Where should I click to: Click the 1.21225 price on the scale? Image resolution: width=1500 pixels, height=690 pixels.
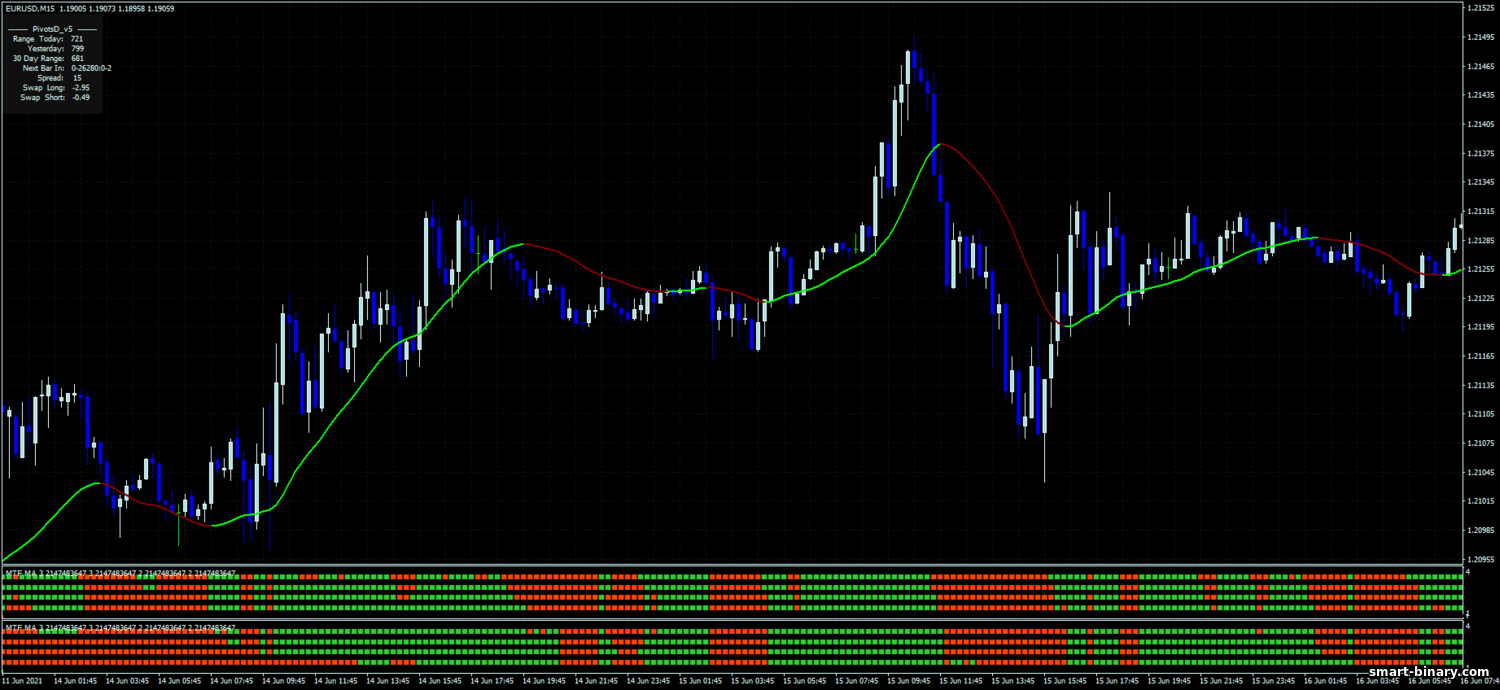pyautogui.click(x=1479, y=299)
